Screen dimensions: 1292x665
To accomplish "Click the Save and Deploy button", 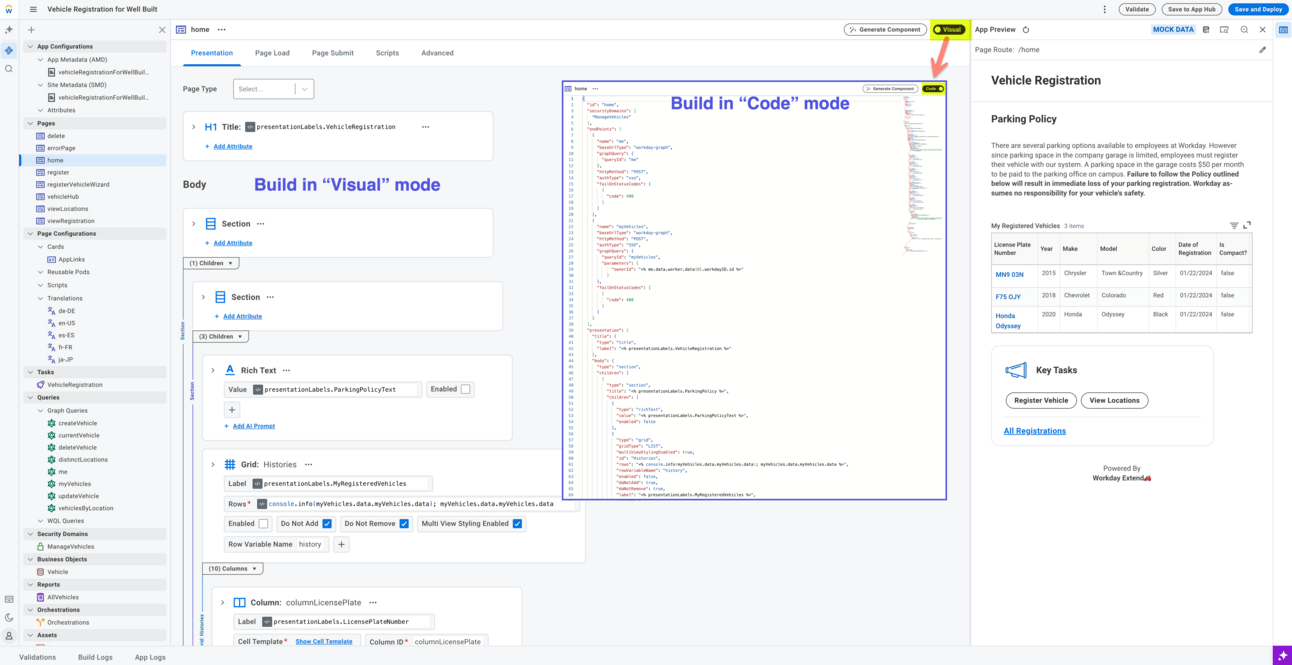I will (x=1258, y=9).
